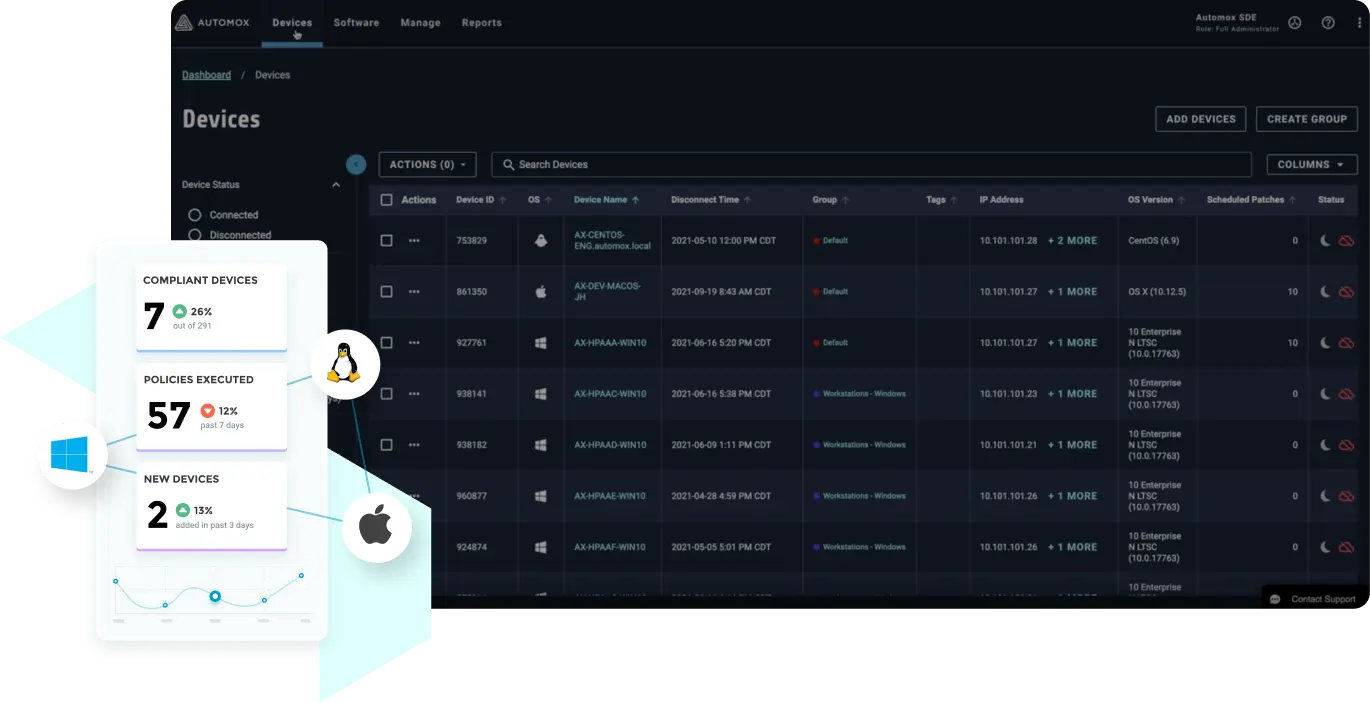
Task: Click the Automox logo icon
Action: point(183,23)
